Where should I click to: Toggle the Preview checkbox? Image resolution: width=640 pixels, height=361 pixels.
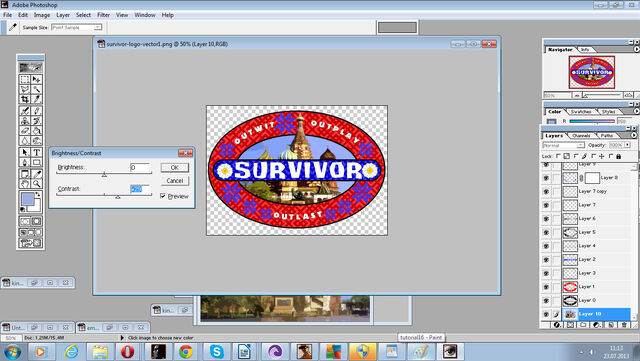tap(163, 196)
